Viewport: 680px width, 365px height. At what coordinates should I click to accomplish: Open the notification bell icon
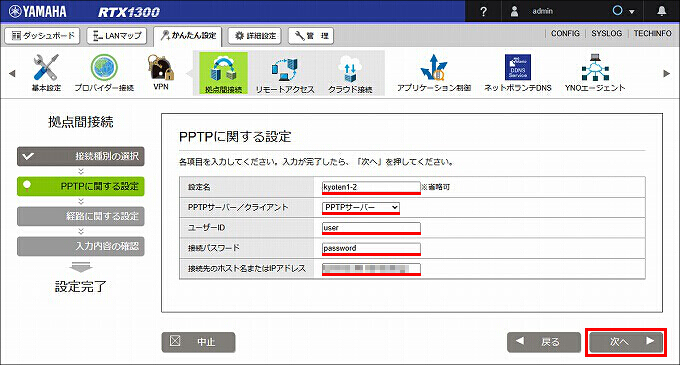[x=661, y=11]
